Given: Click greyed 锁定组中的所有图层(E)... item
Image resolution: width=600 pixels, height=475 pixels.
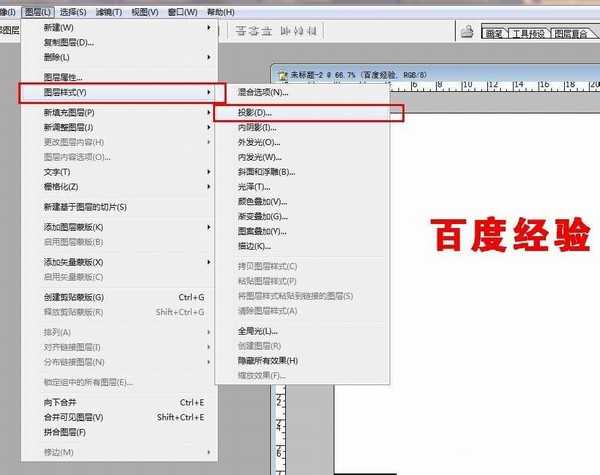Looking at the screenshot, I should coord(119,382).
